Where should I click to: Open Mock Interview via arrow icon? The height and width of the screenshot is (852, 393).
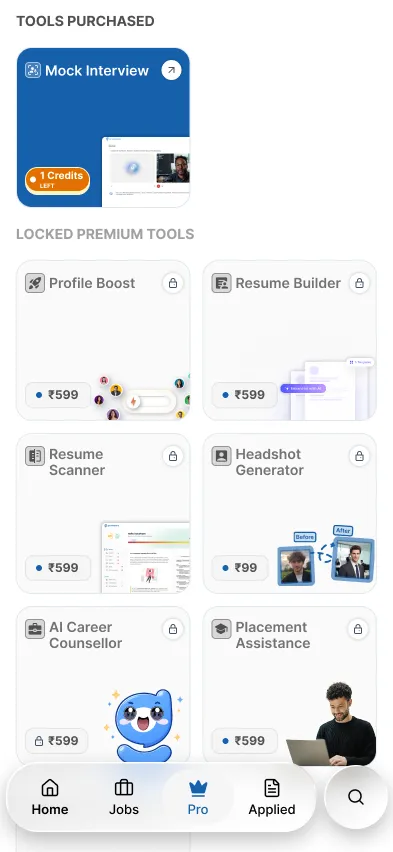171,70
